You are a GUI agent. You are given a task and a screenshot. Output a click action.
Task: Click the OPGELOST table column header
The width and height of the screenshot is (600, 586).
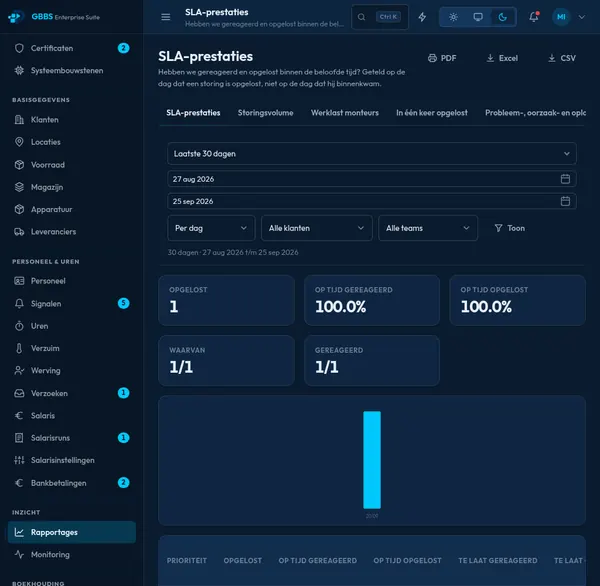(x=243, y=560)
